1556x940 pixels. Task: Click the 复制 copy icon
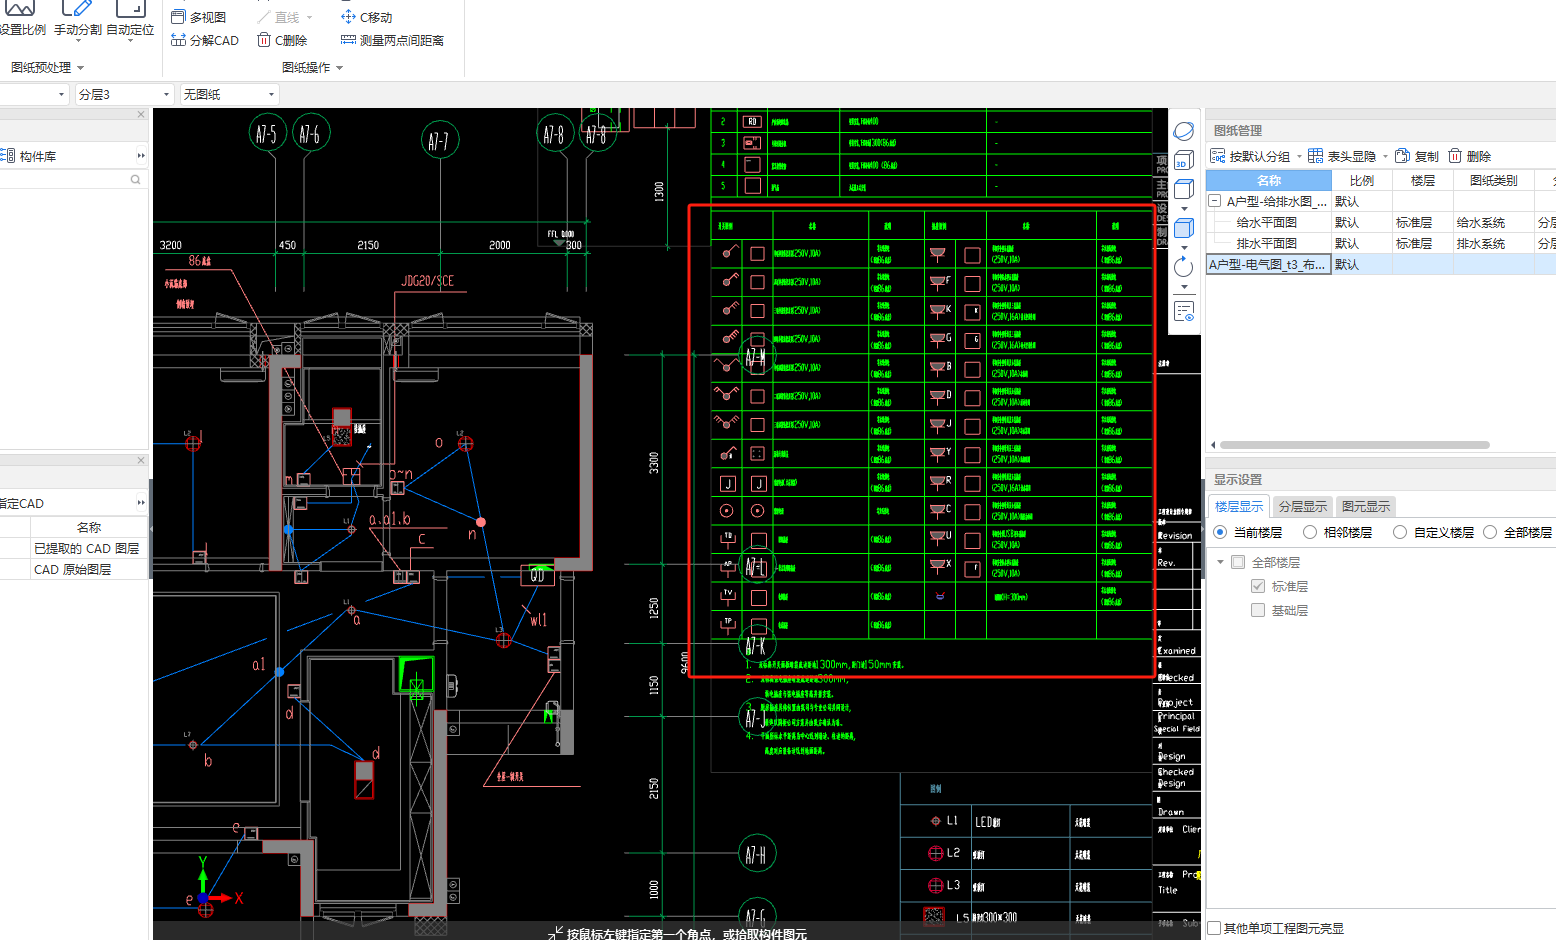click(1403, 156)
